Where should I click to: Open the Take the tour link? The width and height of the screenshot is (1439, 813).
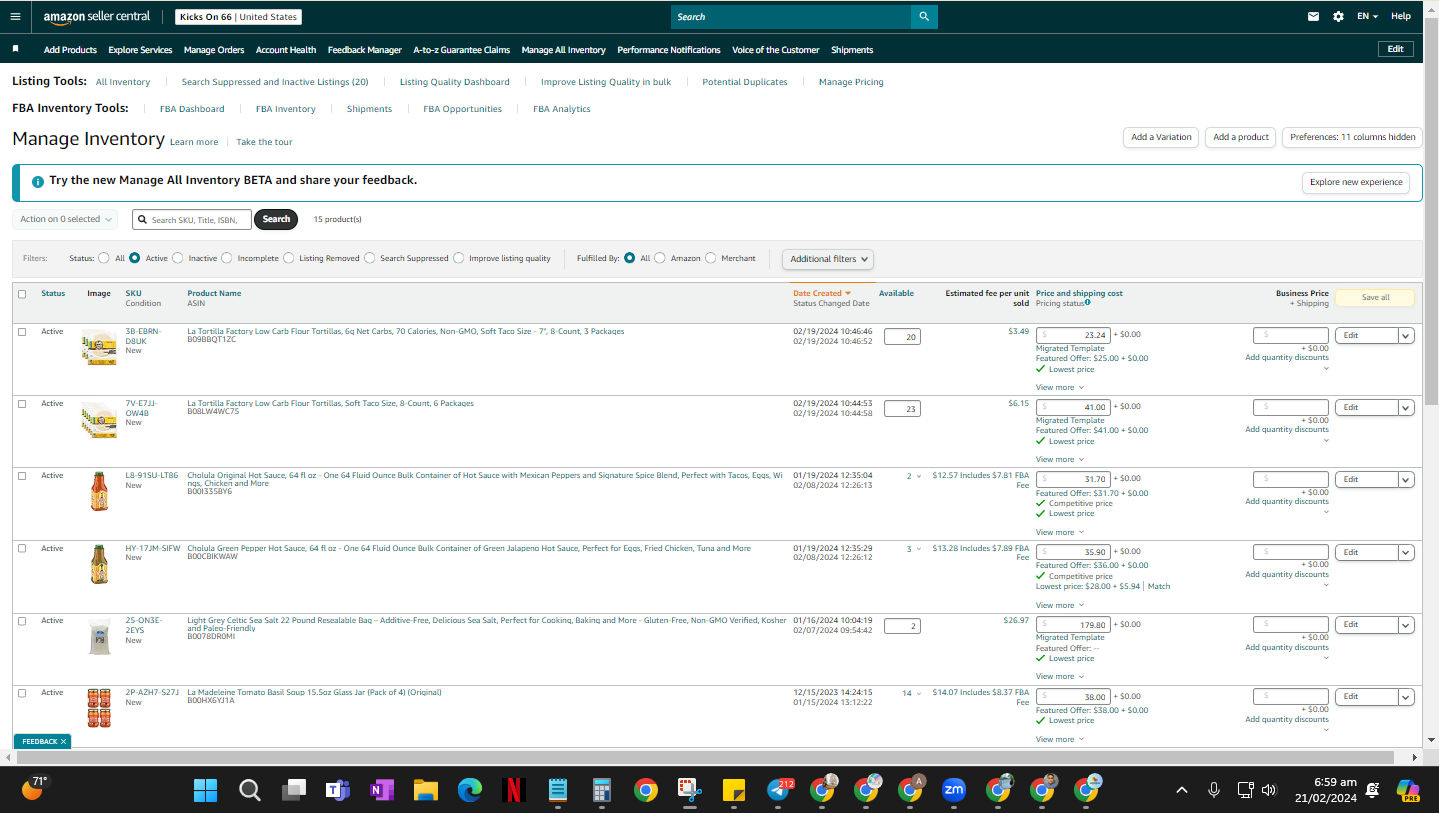tap(264, 142)
